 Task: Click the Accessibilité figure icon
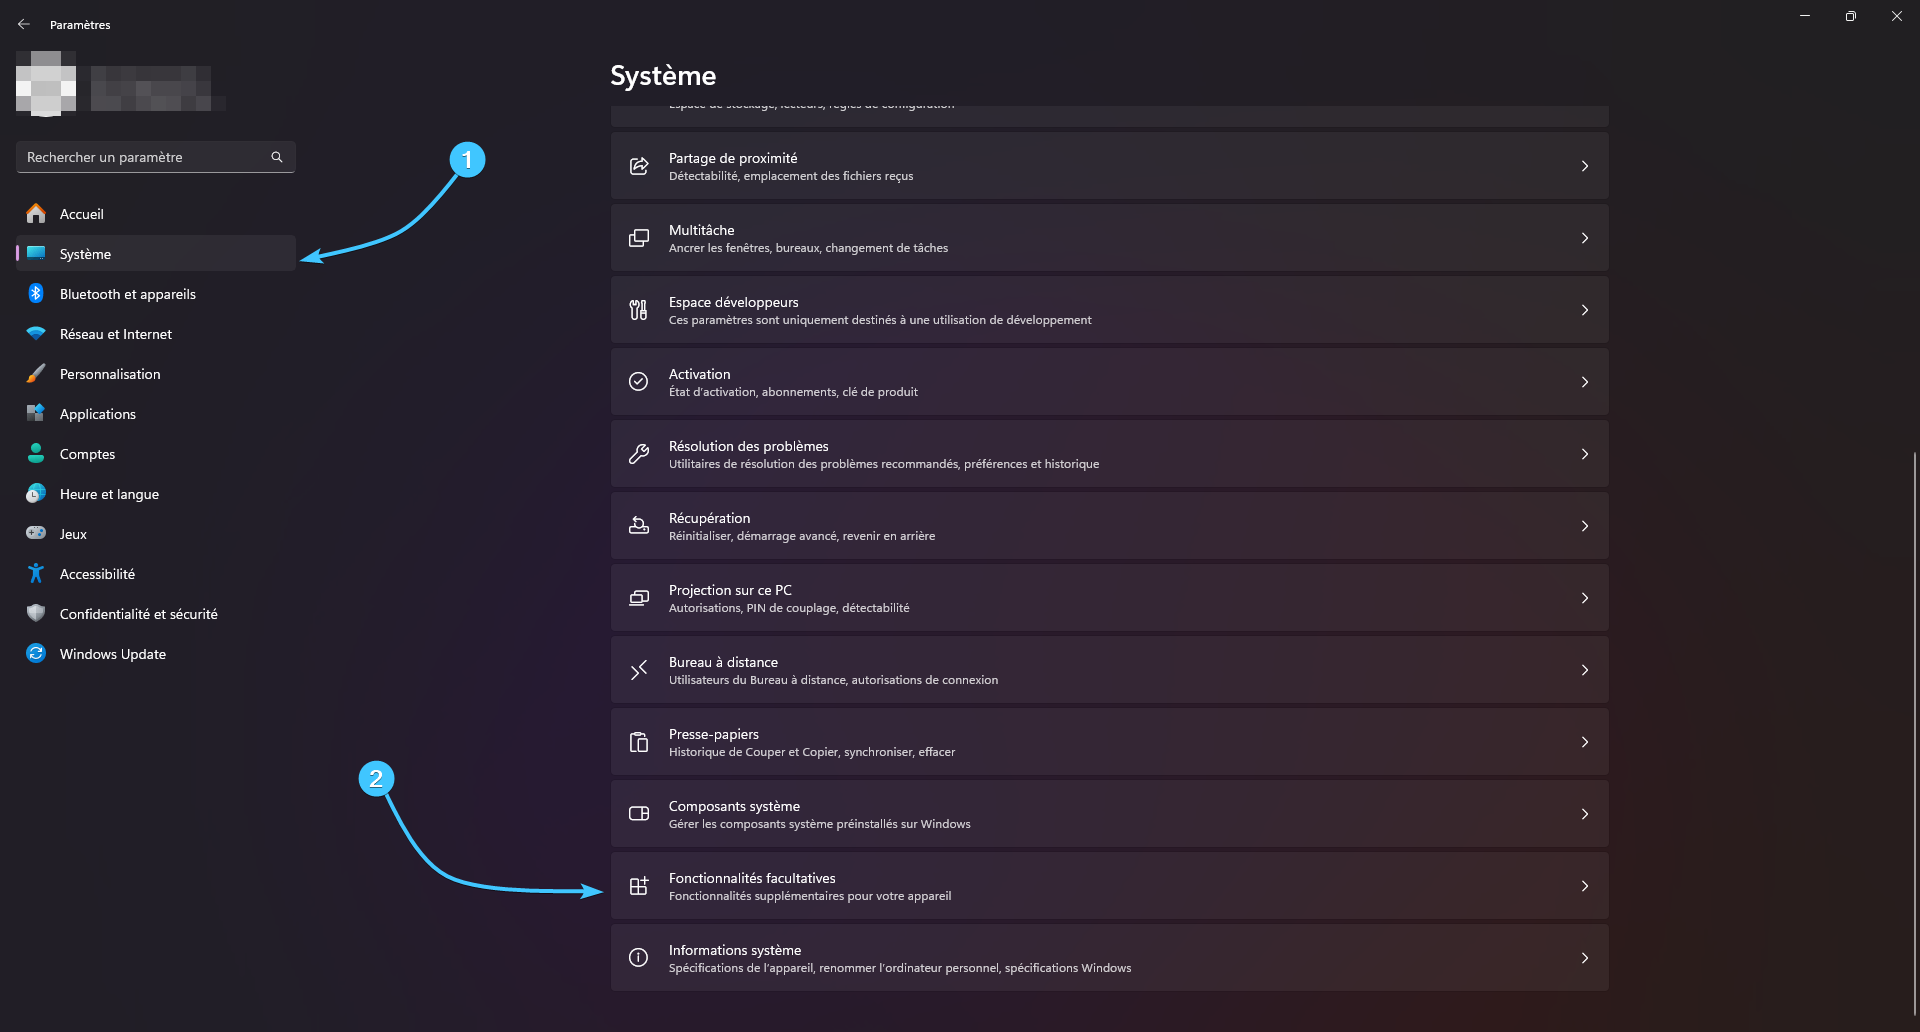[36, 573]
